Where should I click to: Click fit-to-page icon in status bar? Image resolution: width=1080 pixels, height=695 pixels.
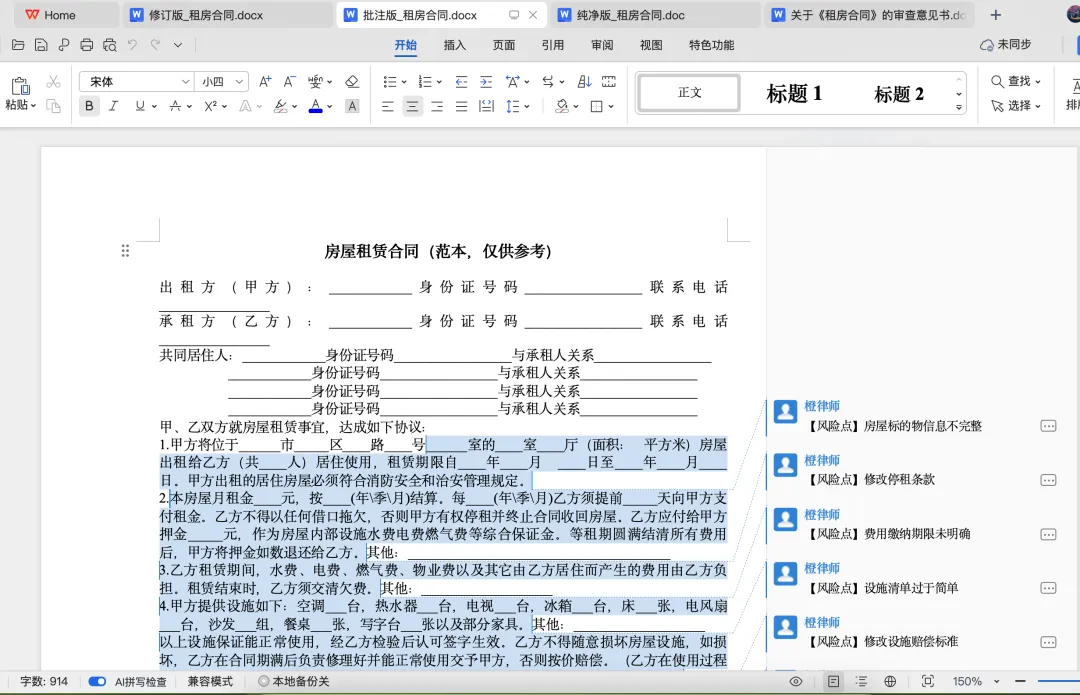(x=928, y=681)
